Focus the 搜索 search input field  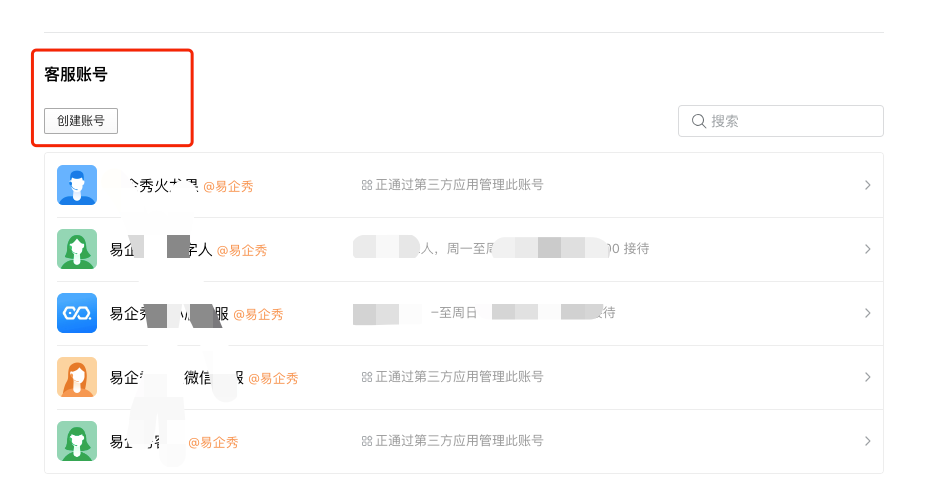click(x=790, y=121)
